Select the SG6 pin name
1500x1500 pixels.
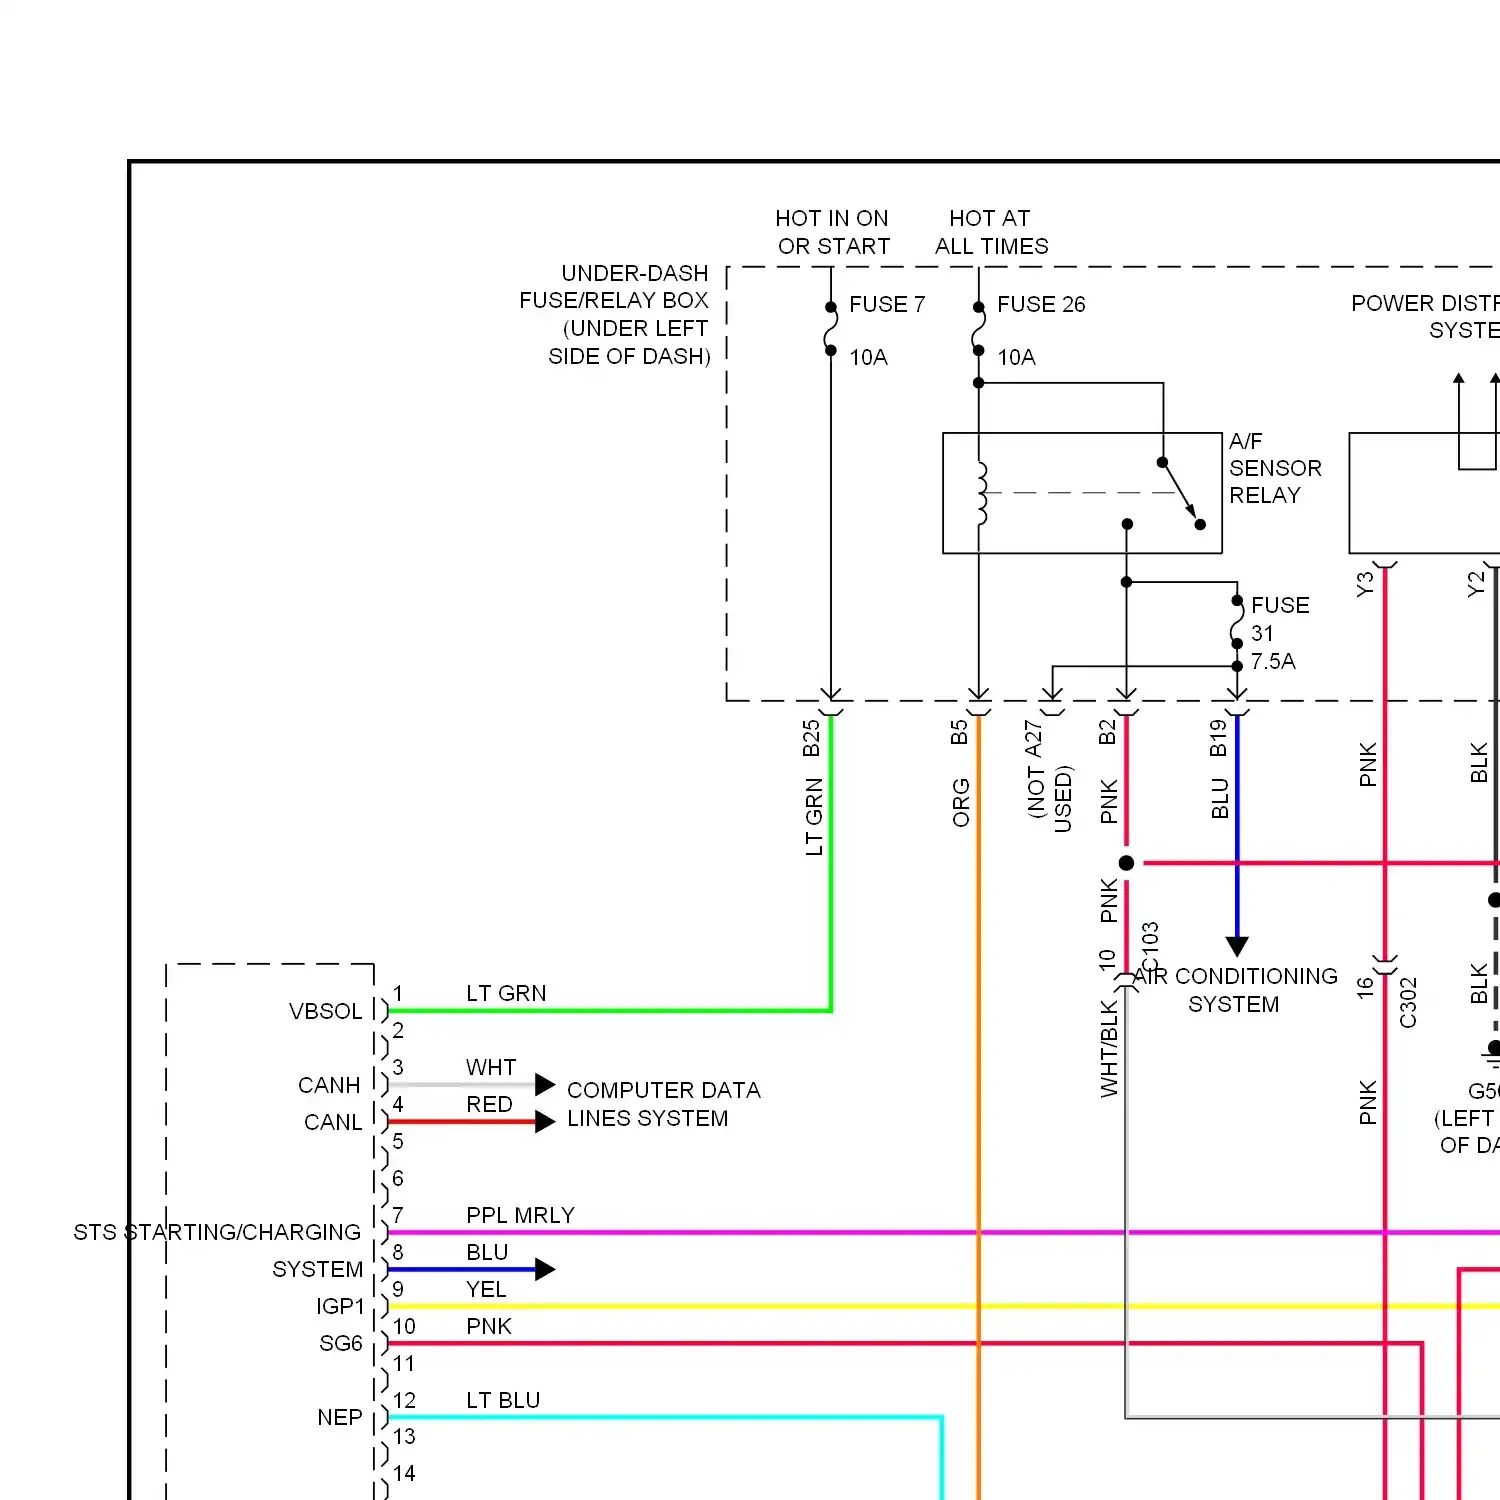341,1343
